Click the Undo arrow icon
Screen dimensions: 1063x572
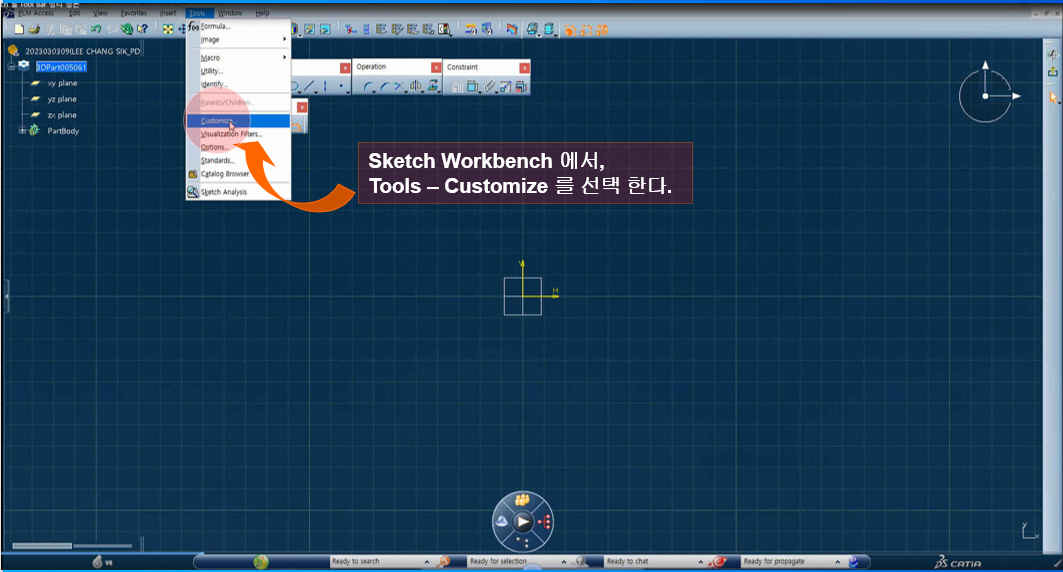[96, 29]
